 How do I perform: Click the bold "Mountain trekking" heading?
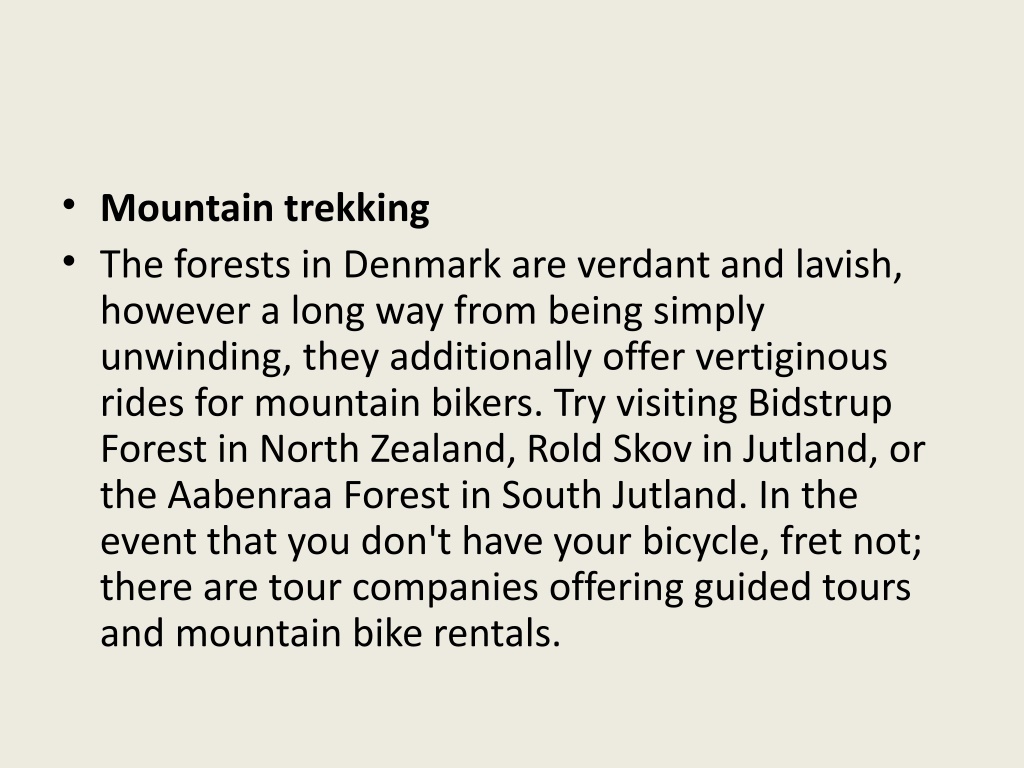click(x=264, y=209)
